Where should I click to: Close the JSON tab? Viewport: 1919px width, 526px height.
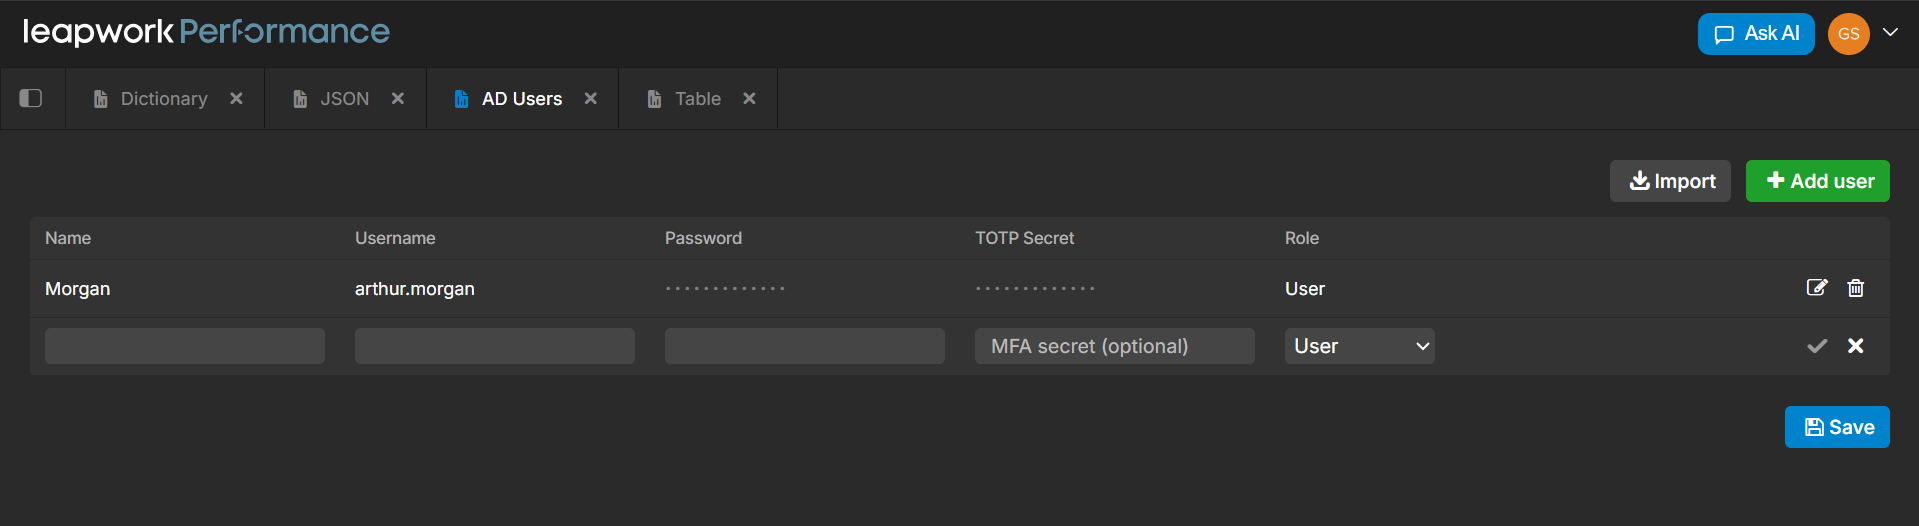point(398,98)
